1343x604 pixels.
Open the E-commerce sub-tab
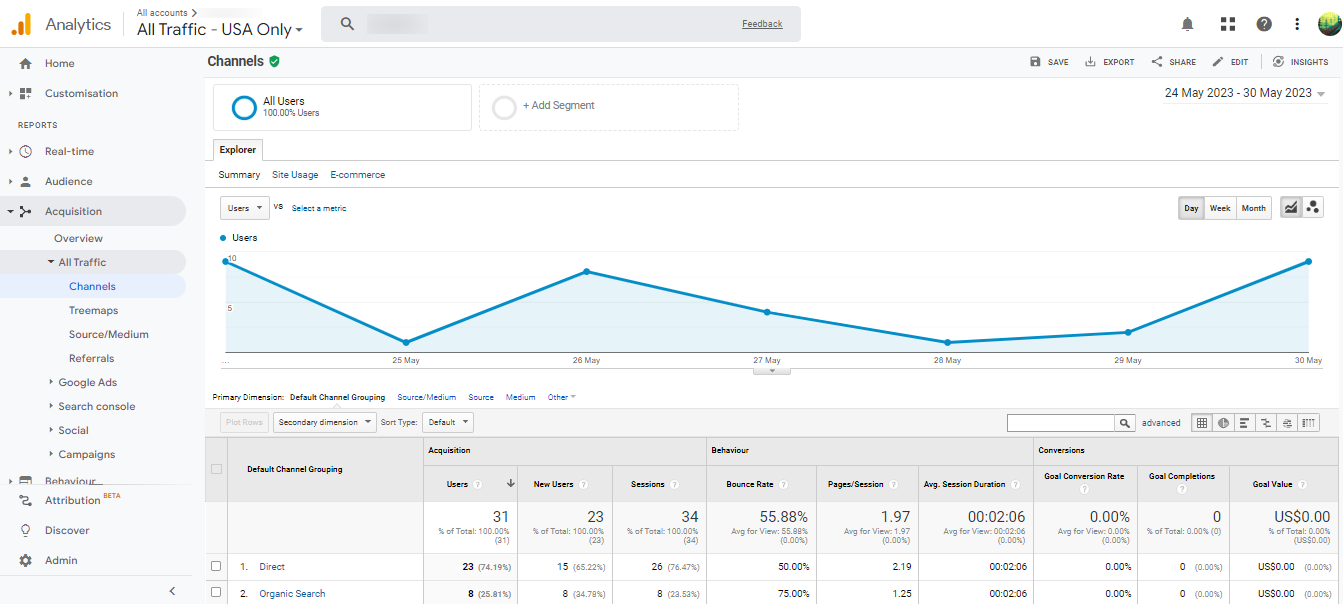pos(358,175)
